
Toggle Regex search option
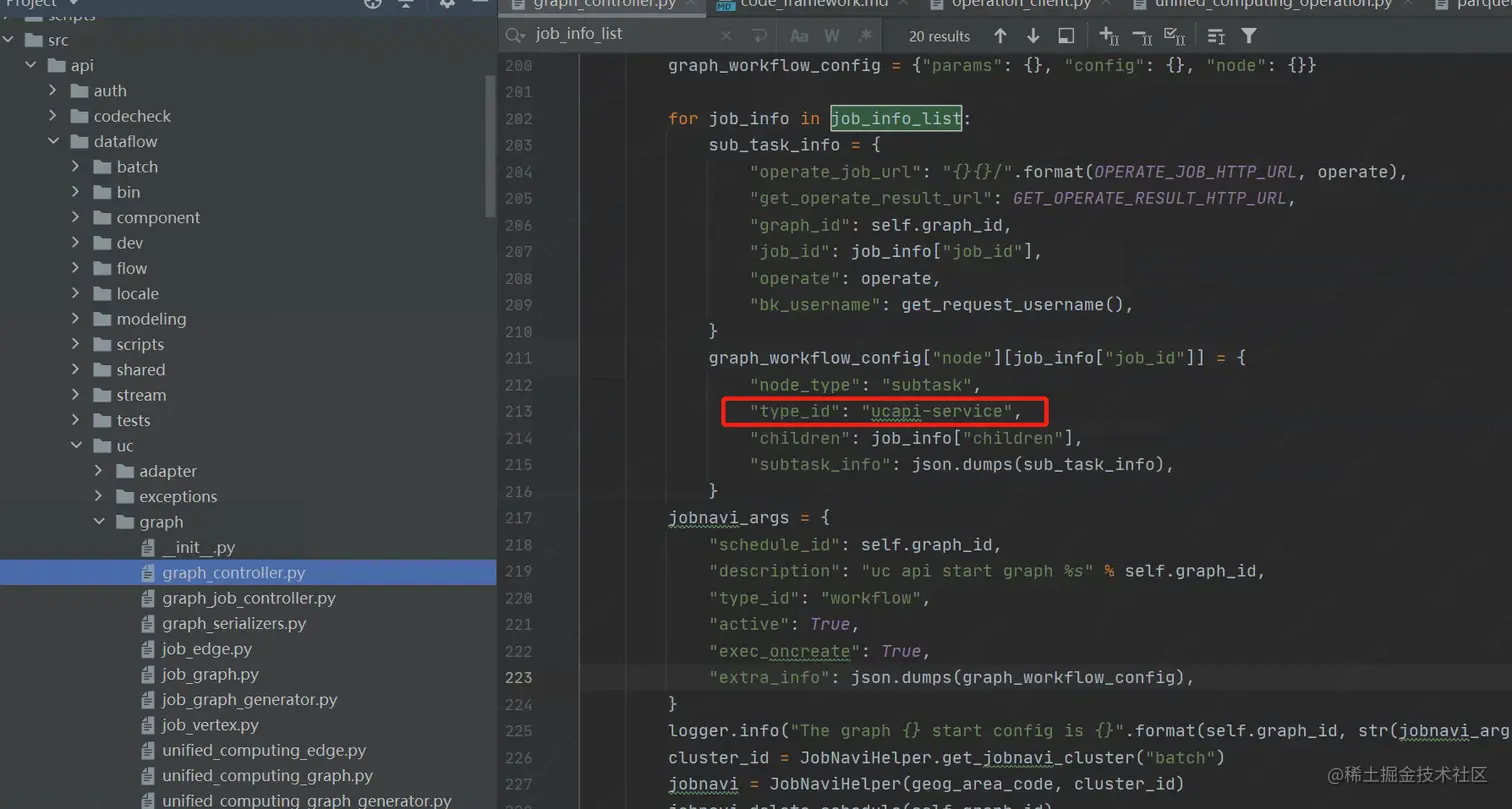(865, 35)
